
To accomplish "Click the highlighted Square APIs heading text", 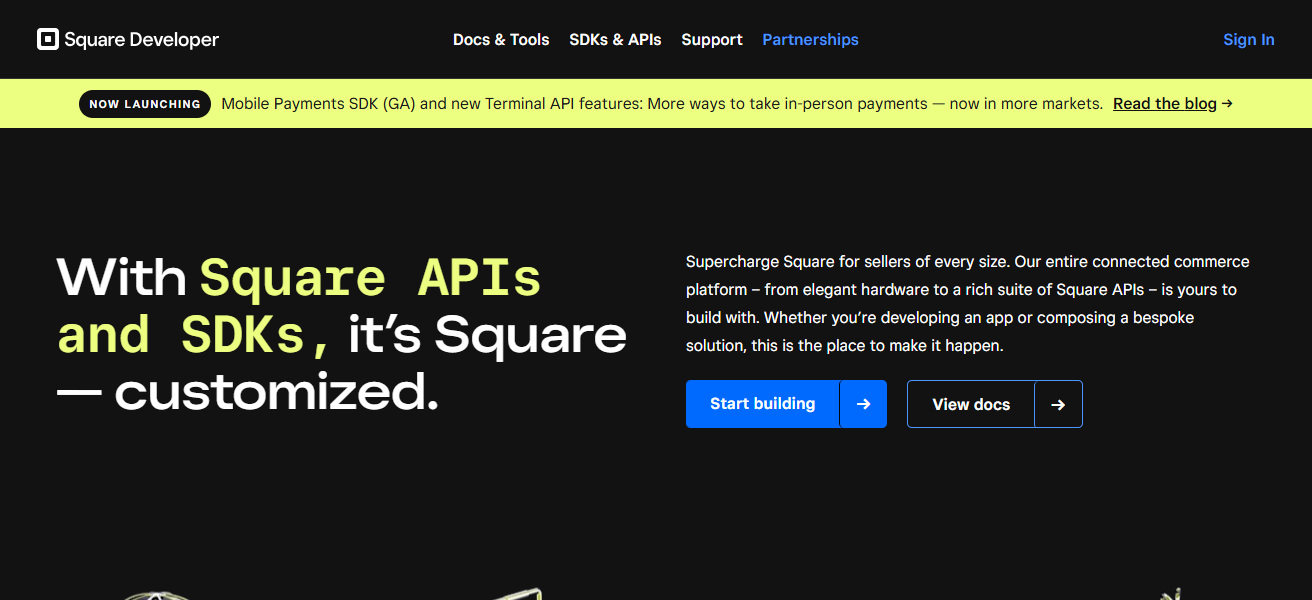I will pos(370,277).
